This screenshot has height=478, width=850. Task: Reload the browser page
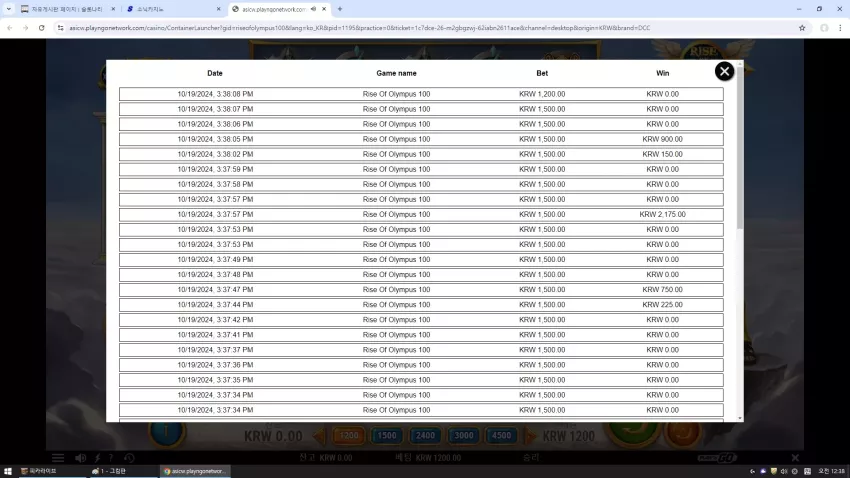pos(41,28)
